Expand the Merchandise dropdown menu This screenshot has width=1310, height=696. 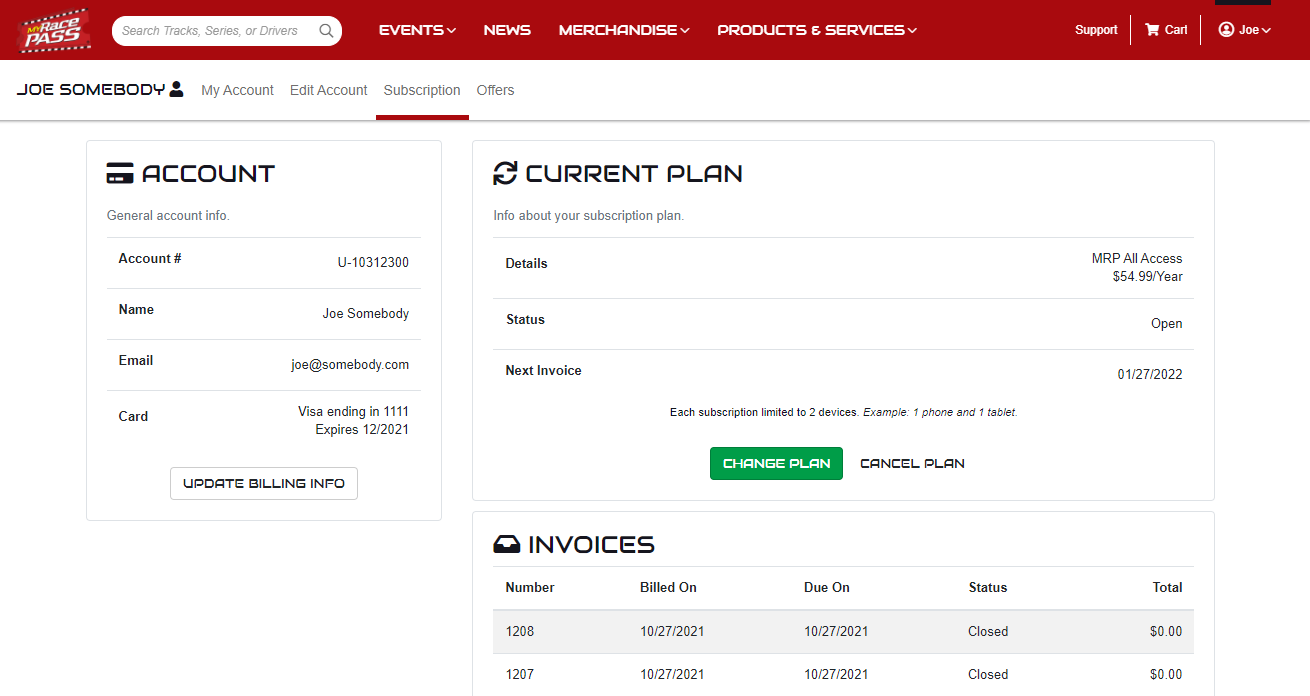point(624,30)
